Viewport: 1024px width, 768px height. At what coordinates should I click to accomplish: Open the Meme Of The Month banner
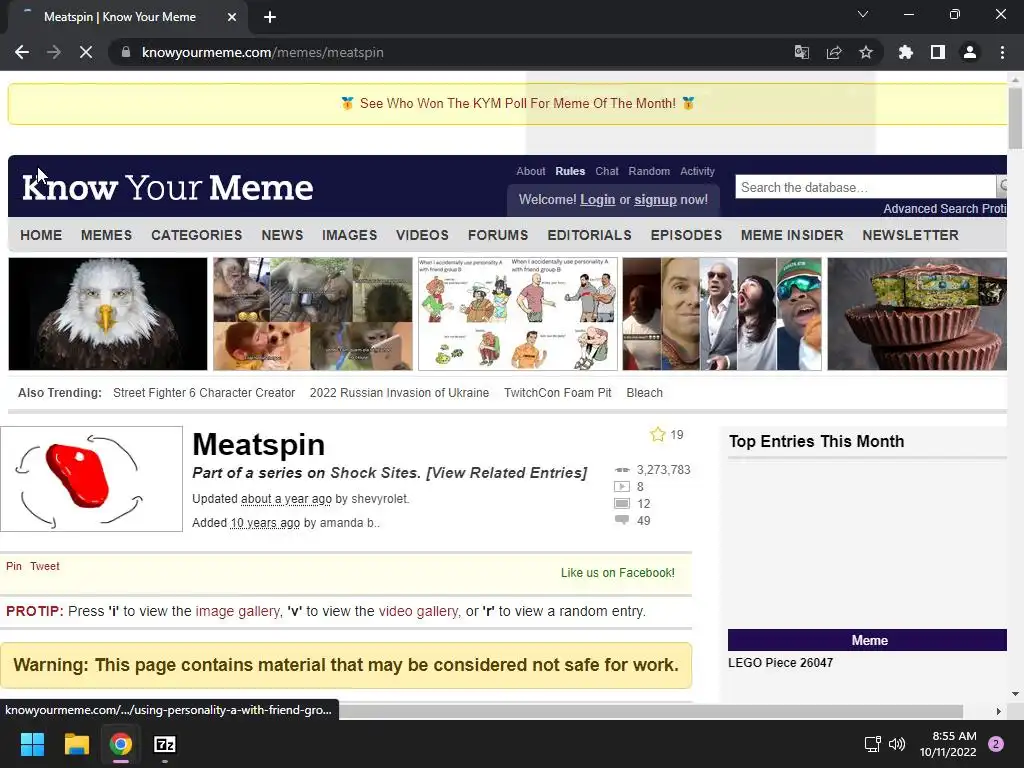point(517,103)
